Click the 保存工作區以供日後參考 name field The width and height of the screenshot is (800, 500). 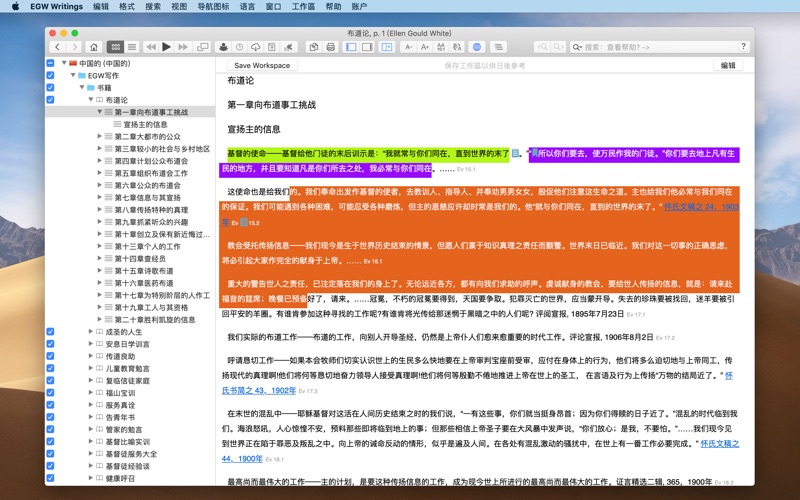(485, 65)
